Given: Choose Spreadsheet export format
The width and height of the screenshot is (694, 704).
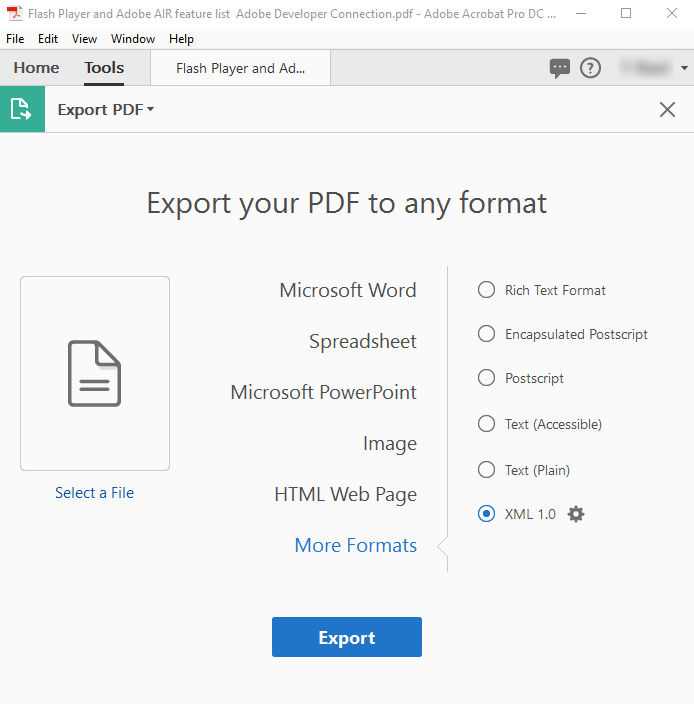Looking at the screenshot, I should pos(363,341).
